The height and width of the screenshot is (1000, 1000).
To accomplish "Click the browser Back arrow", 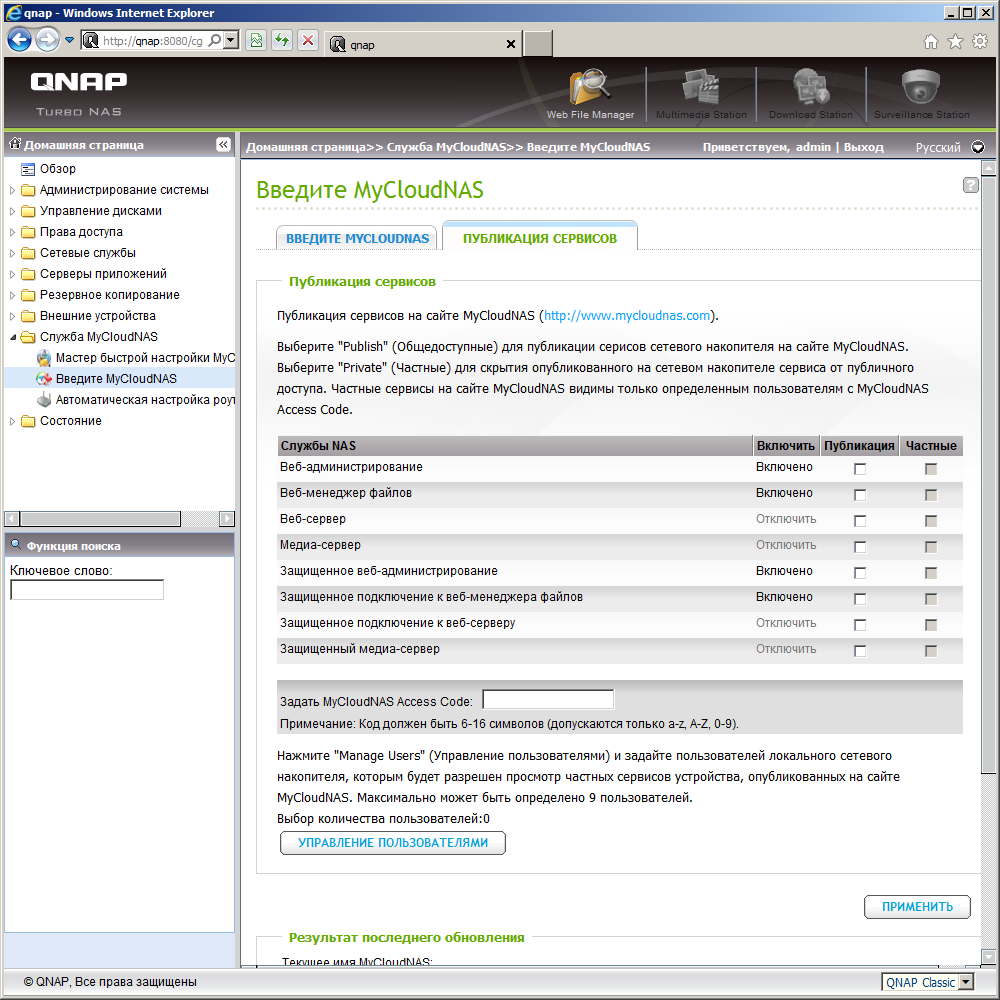I will pos(19,40).
